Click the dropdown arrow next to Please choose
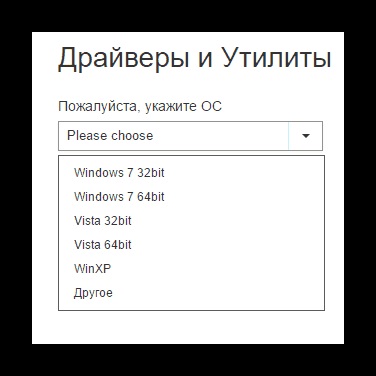Viewport: 376px width, 376px height. pyautogui.click(x=306, y=136)
